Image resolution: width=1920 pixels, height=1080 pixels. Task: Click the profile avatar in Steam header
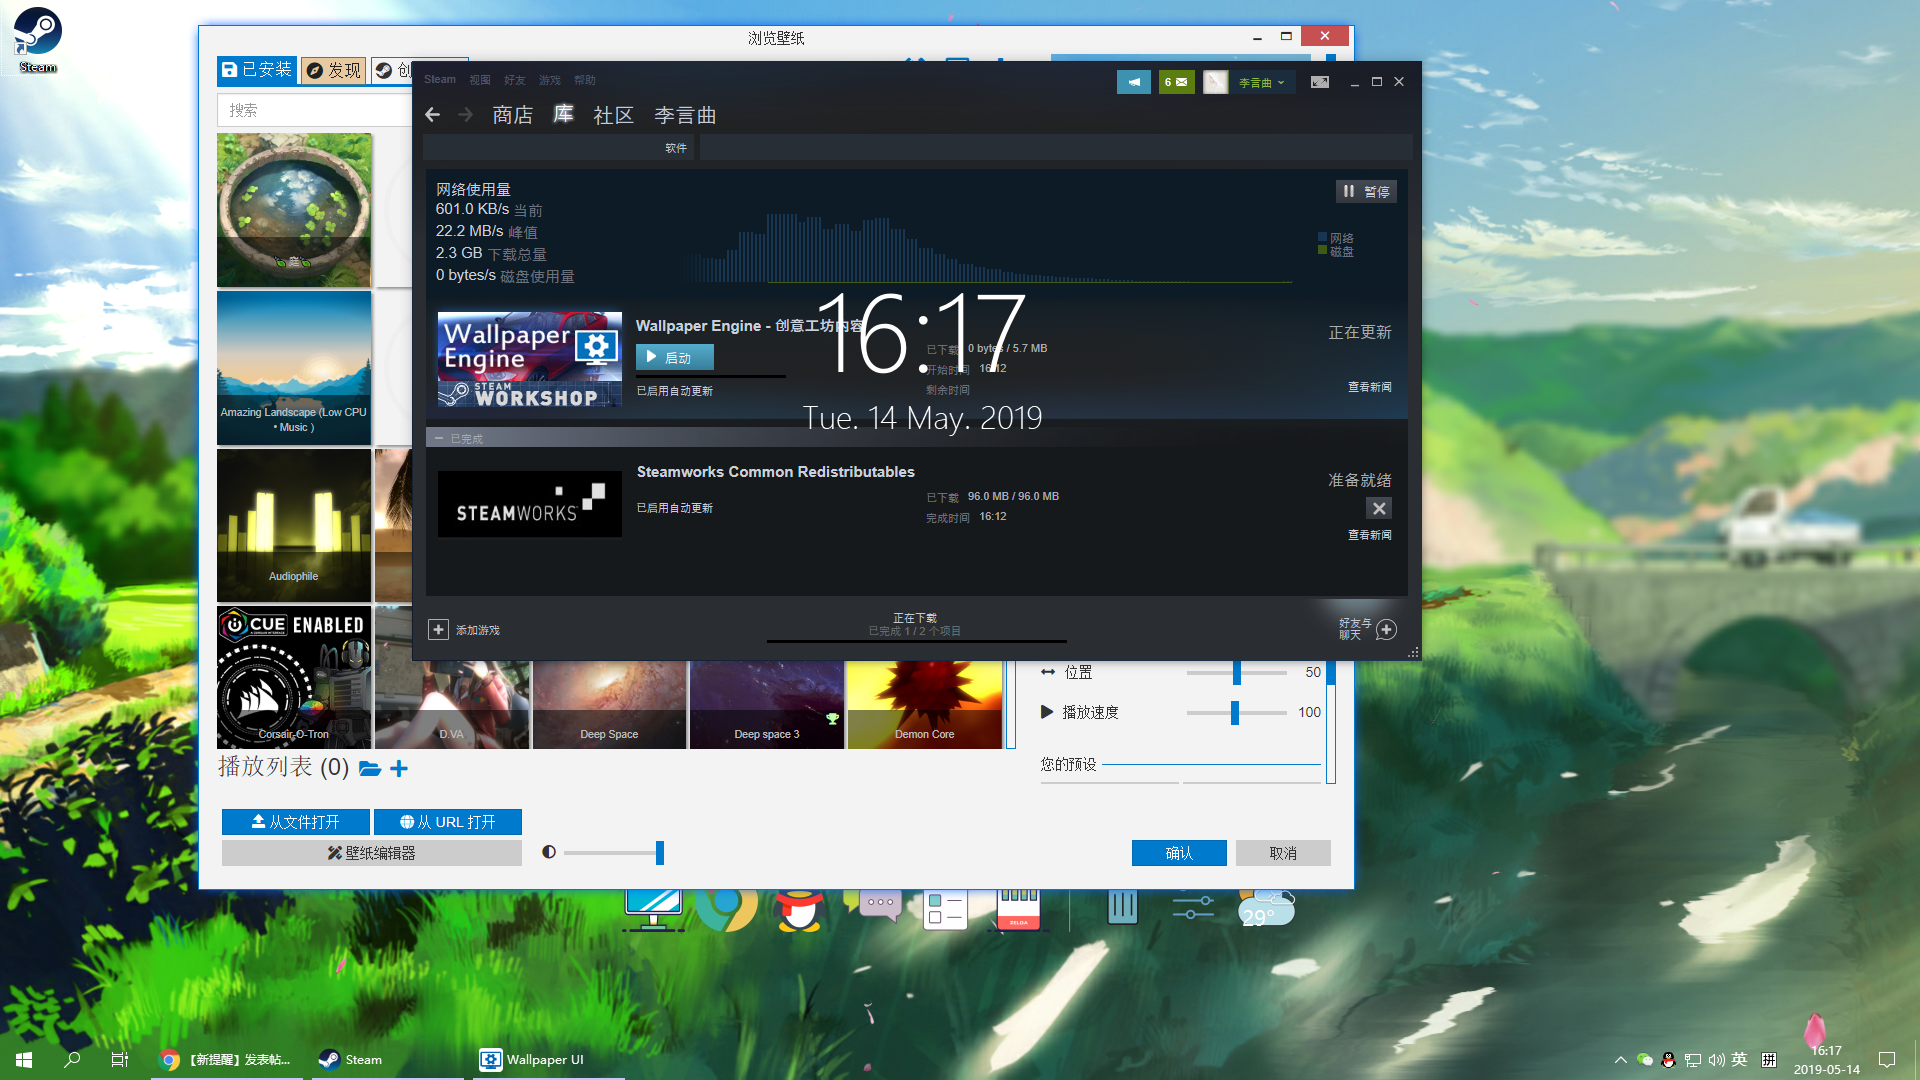click(x=1215, y=82)
